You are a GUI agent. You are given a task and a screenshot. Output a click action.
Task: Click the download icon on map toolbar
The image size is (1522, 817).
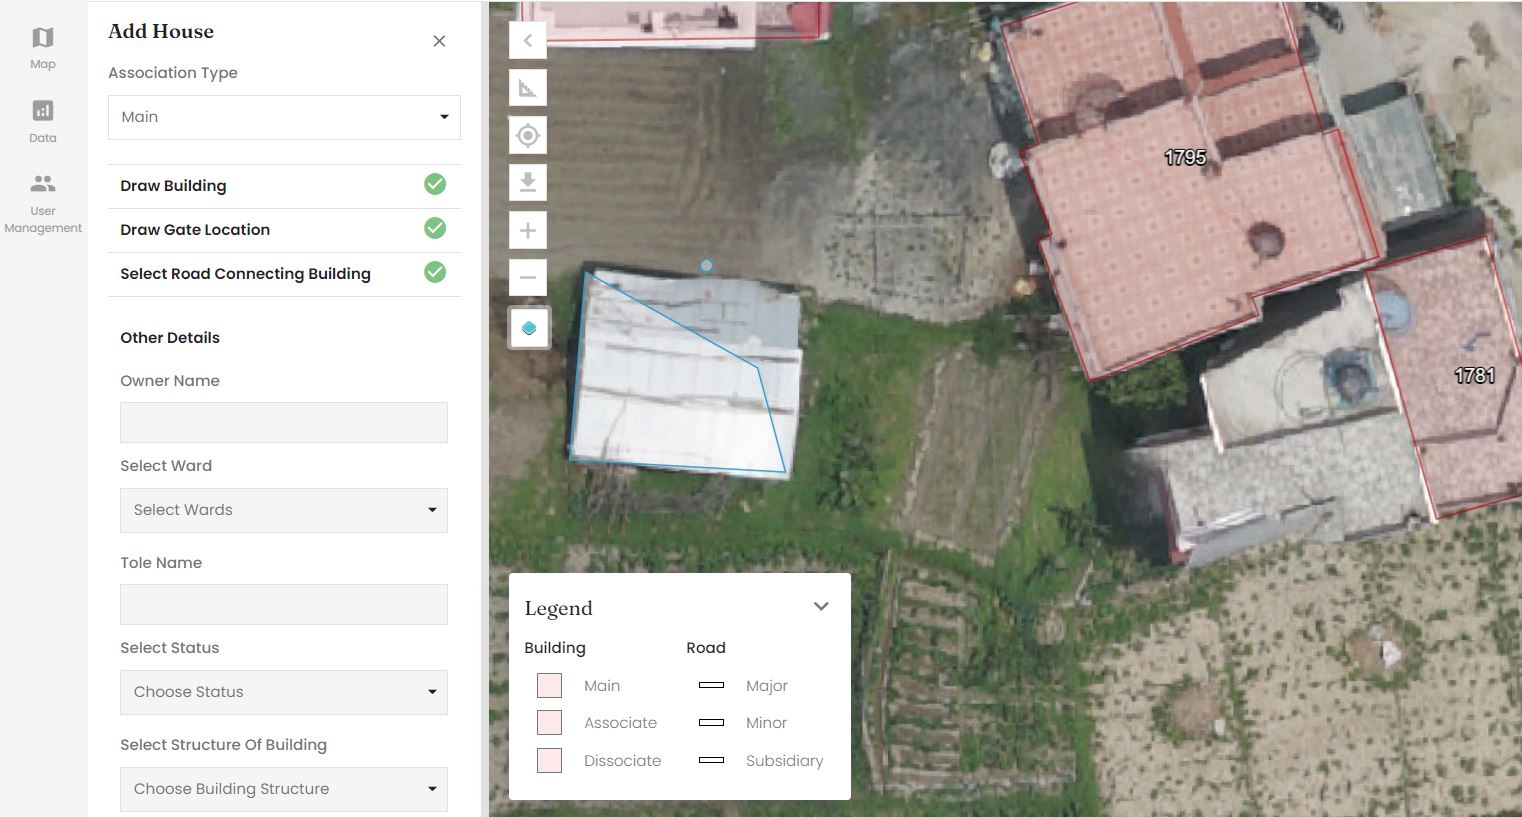tap(528, 182)
